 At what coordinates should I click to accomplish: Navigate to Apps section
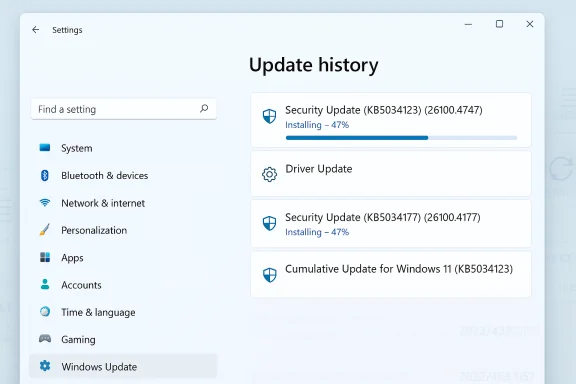point(123,258)
